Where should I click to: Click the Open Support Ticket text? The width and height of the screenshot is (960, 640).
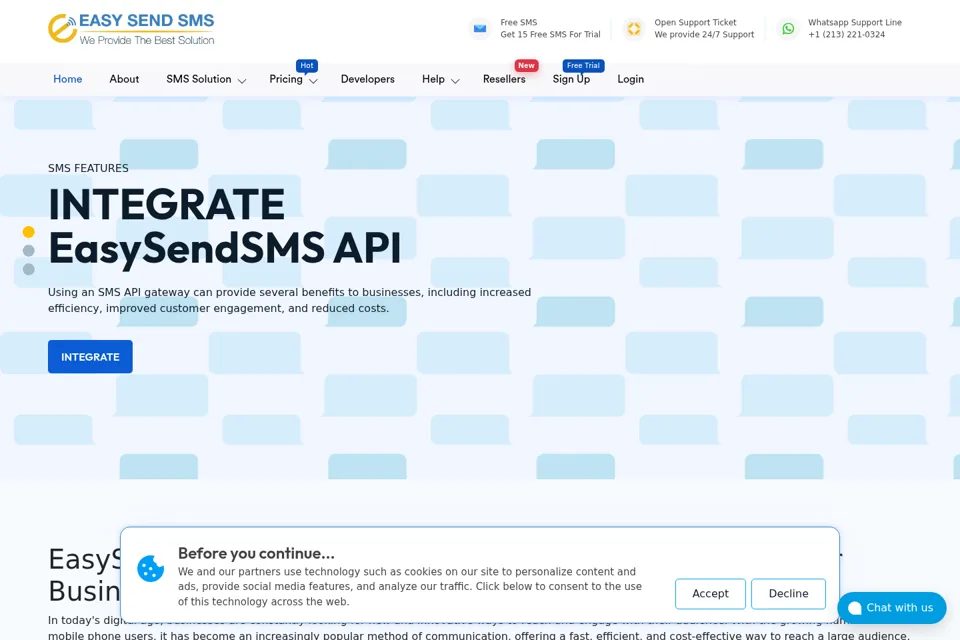695,22
